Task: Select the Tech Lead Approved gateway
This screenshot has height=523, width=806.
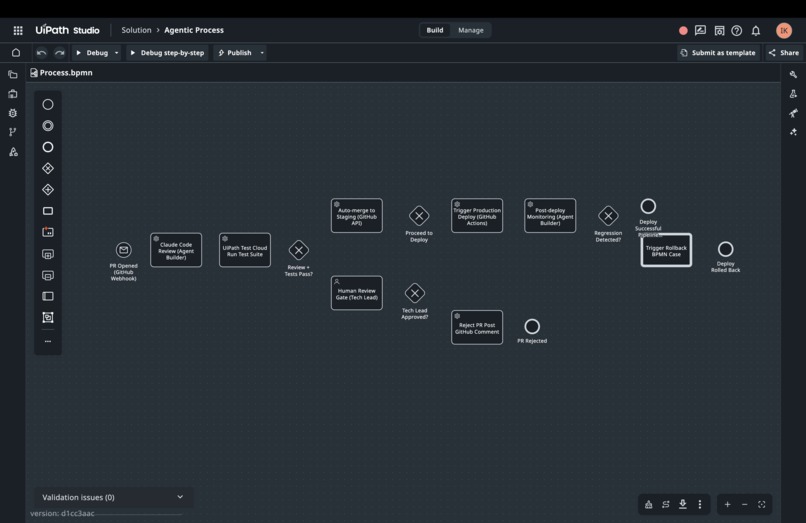Action: point(415,293)
